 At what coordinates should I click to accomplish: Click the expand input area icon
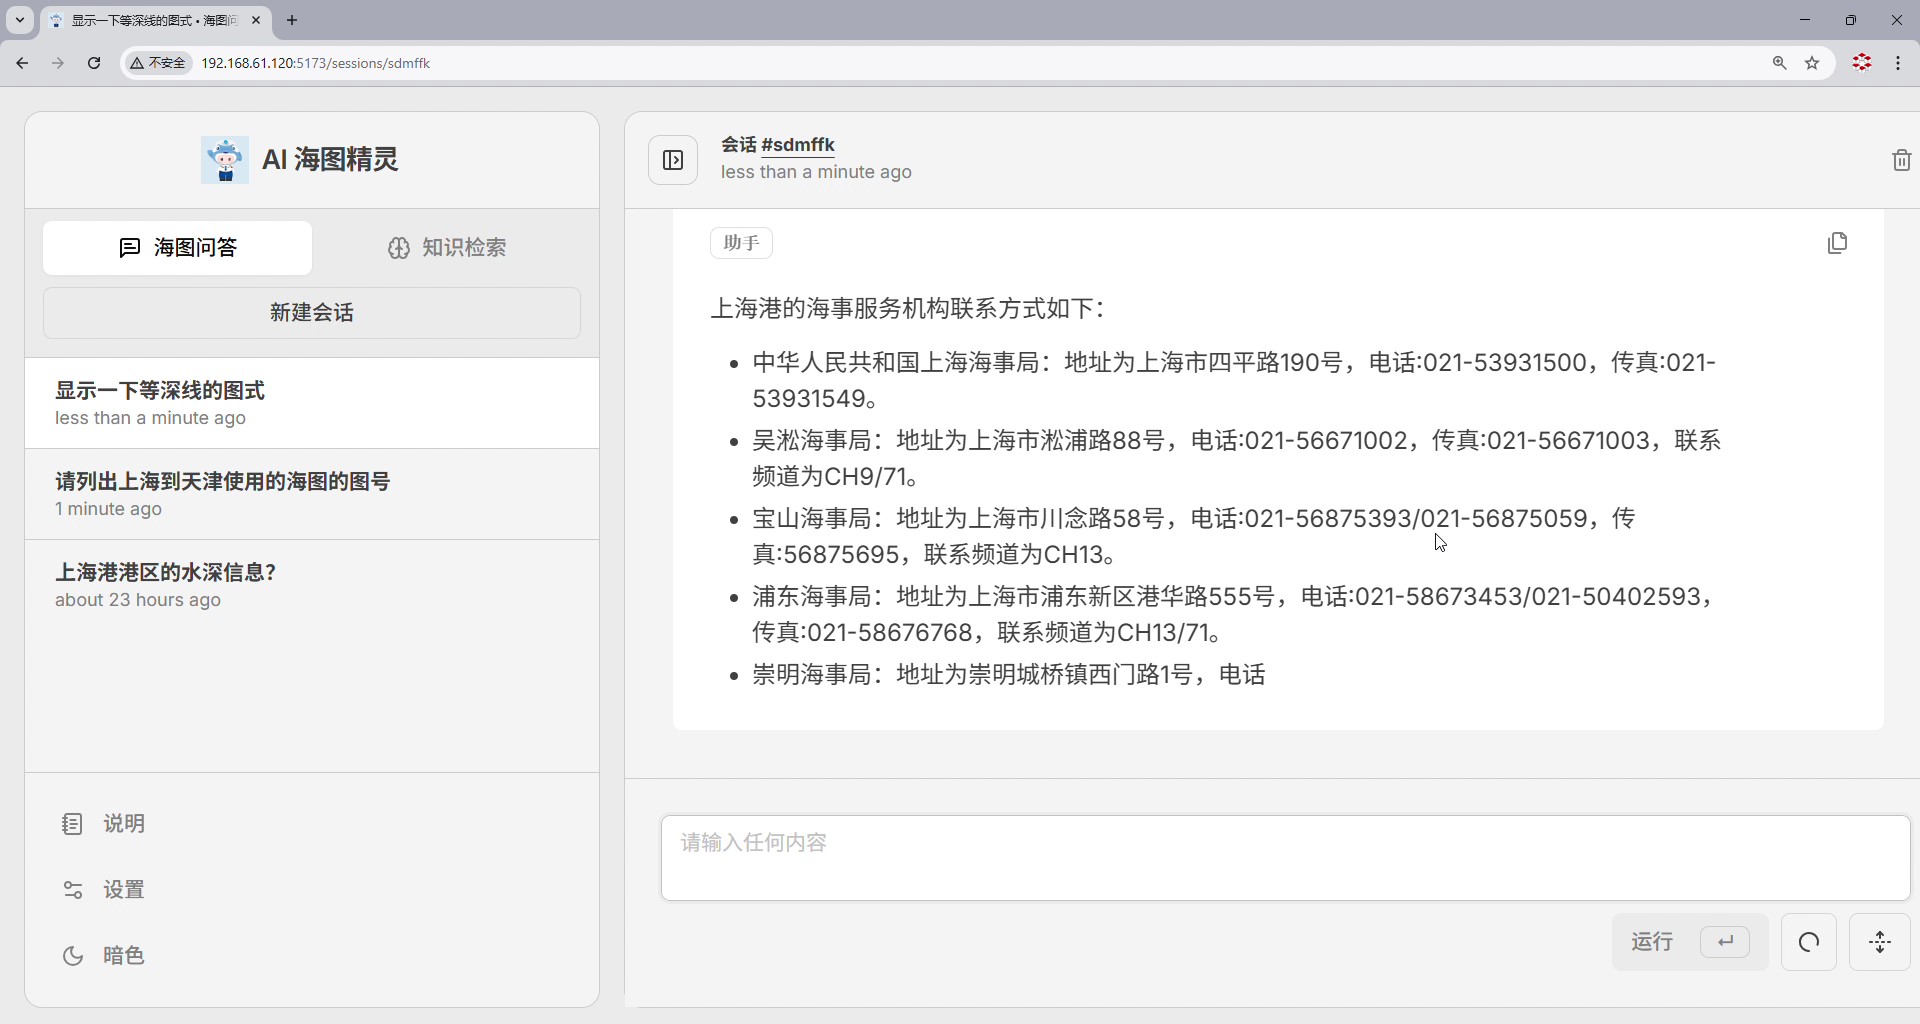click(x=1880, y=942)
